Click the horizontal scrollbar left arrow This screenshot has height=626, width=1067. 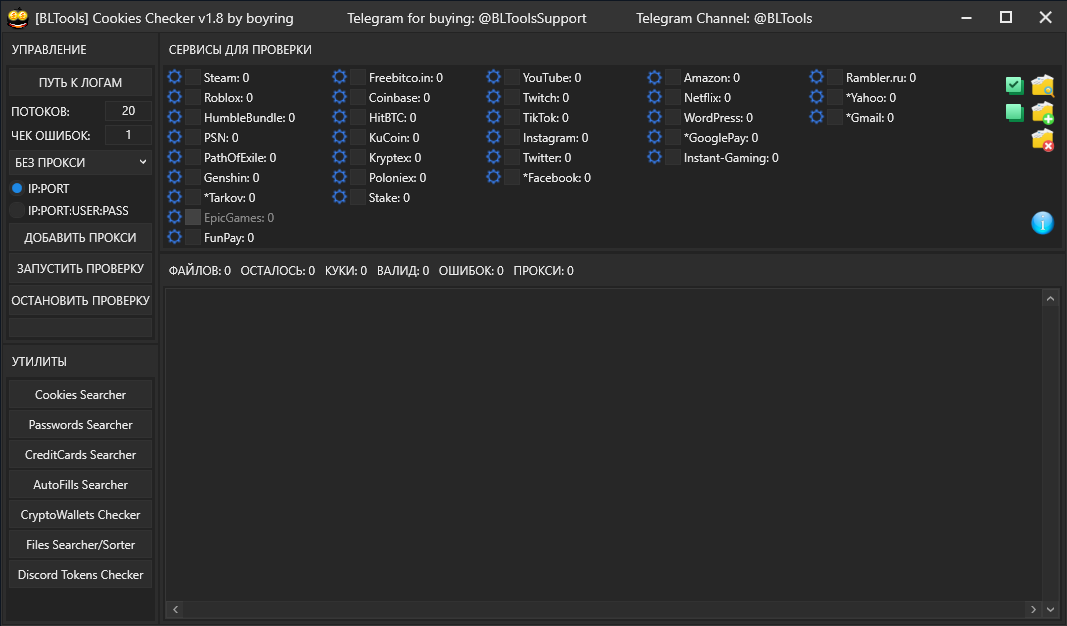pos(176,609)
